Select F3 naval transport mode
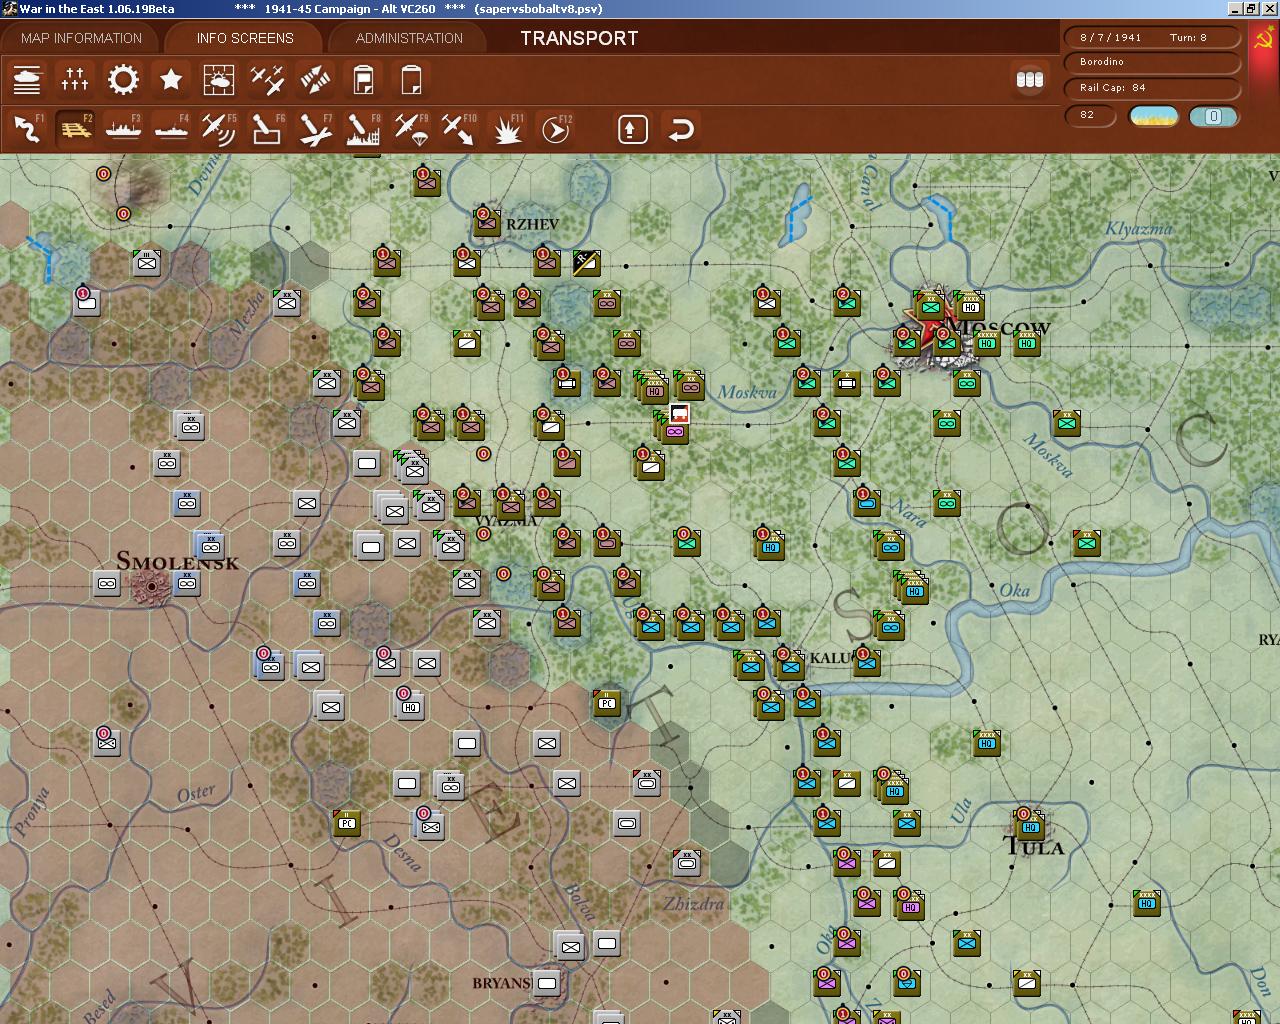 [x=123, y=129]
